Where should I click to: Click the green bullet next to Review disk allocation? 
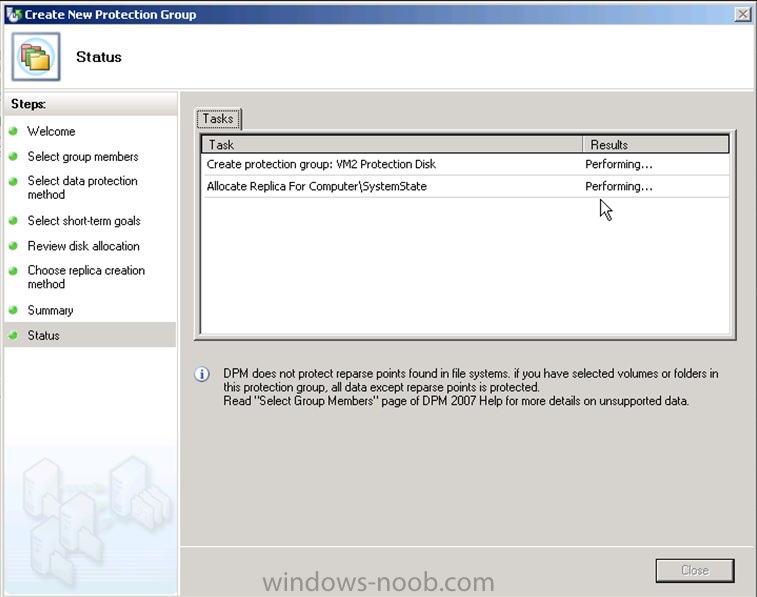pyautogui.click(x=14, y=246)
